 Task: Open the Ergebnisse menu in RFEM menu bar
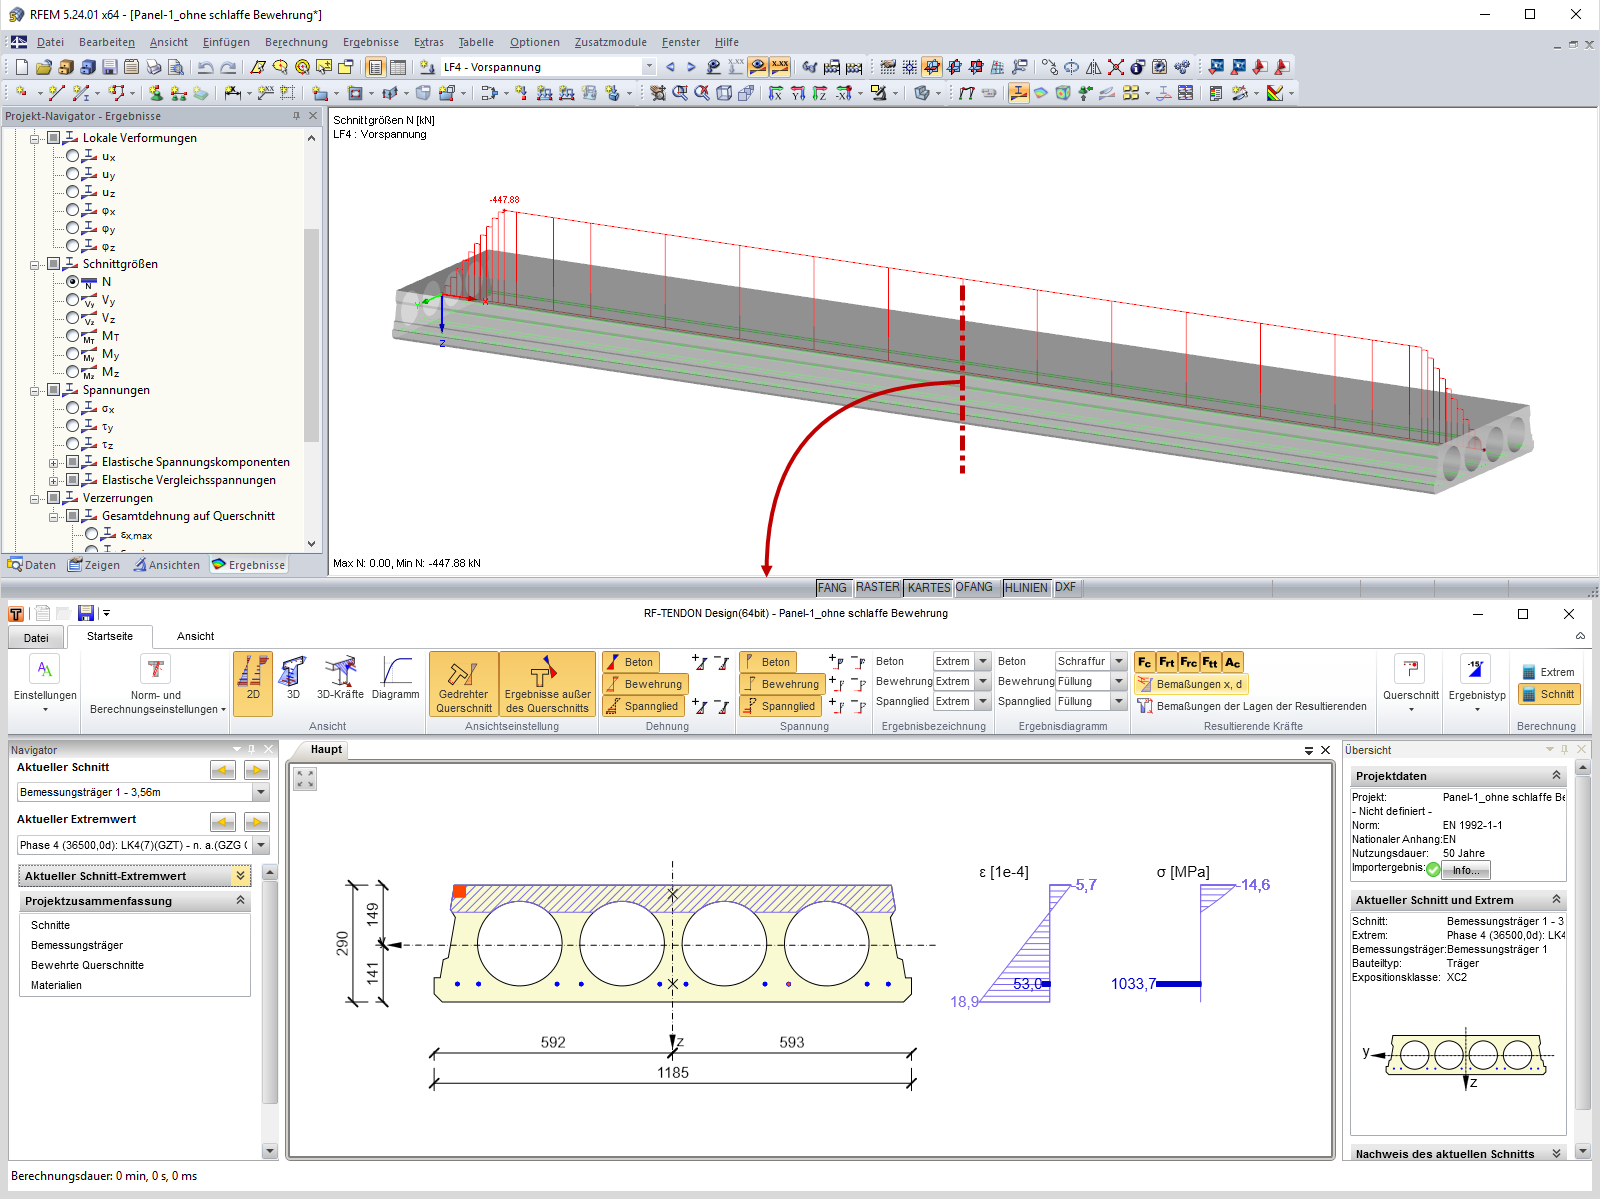[x=371, y=42]
